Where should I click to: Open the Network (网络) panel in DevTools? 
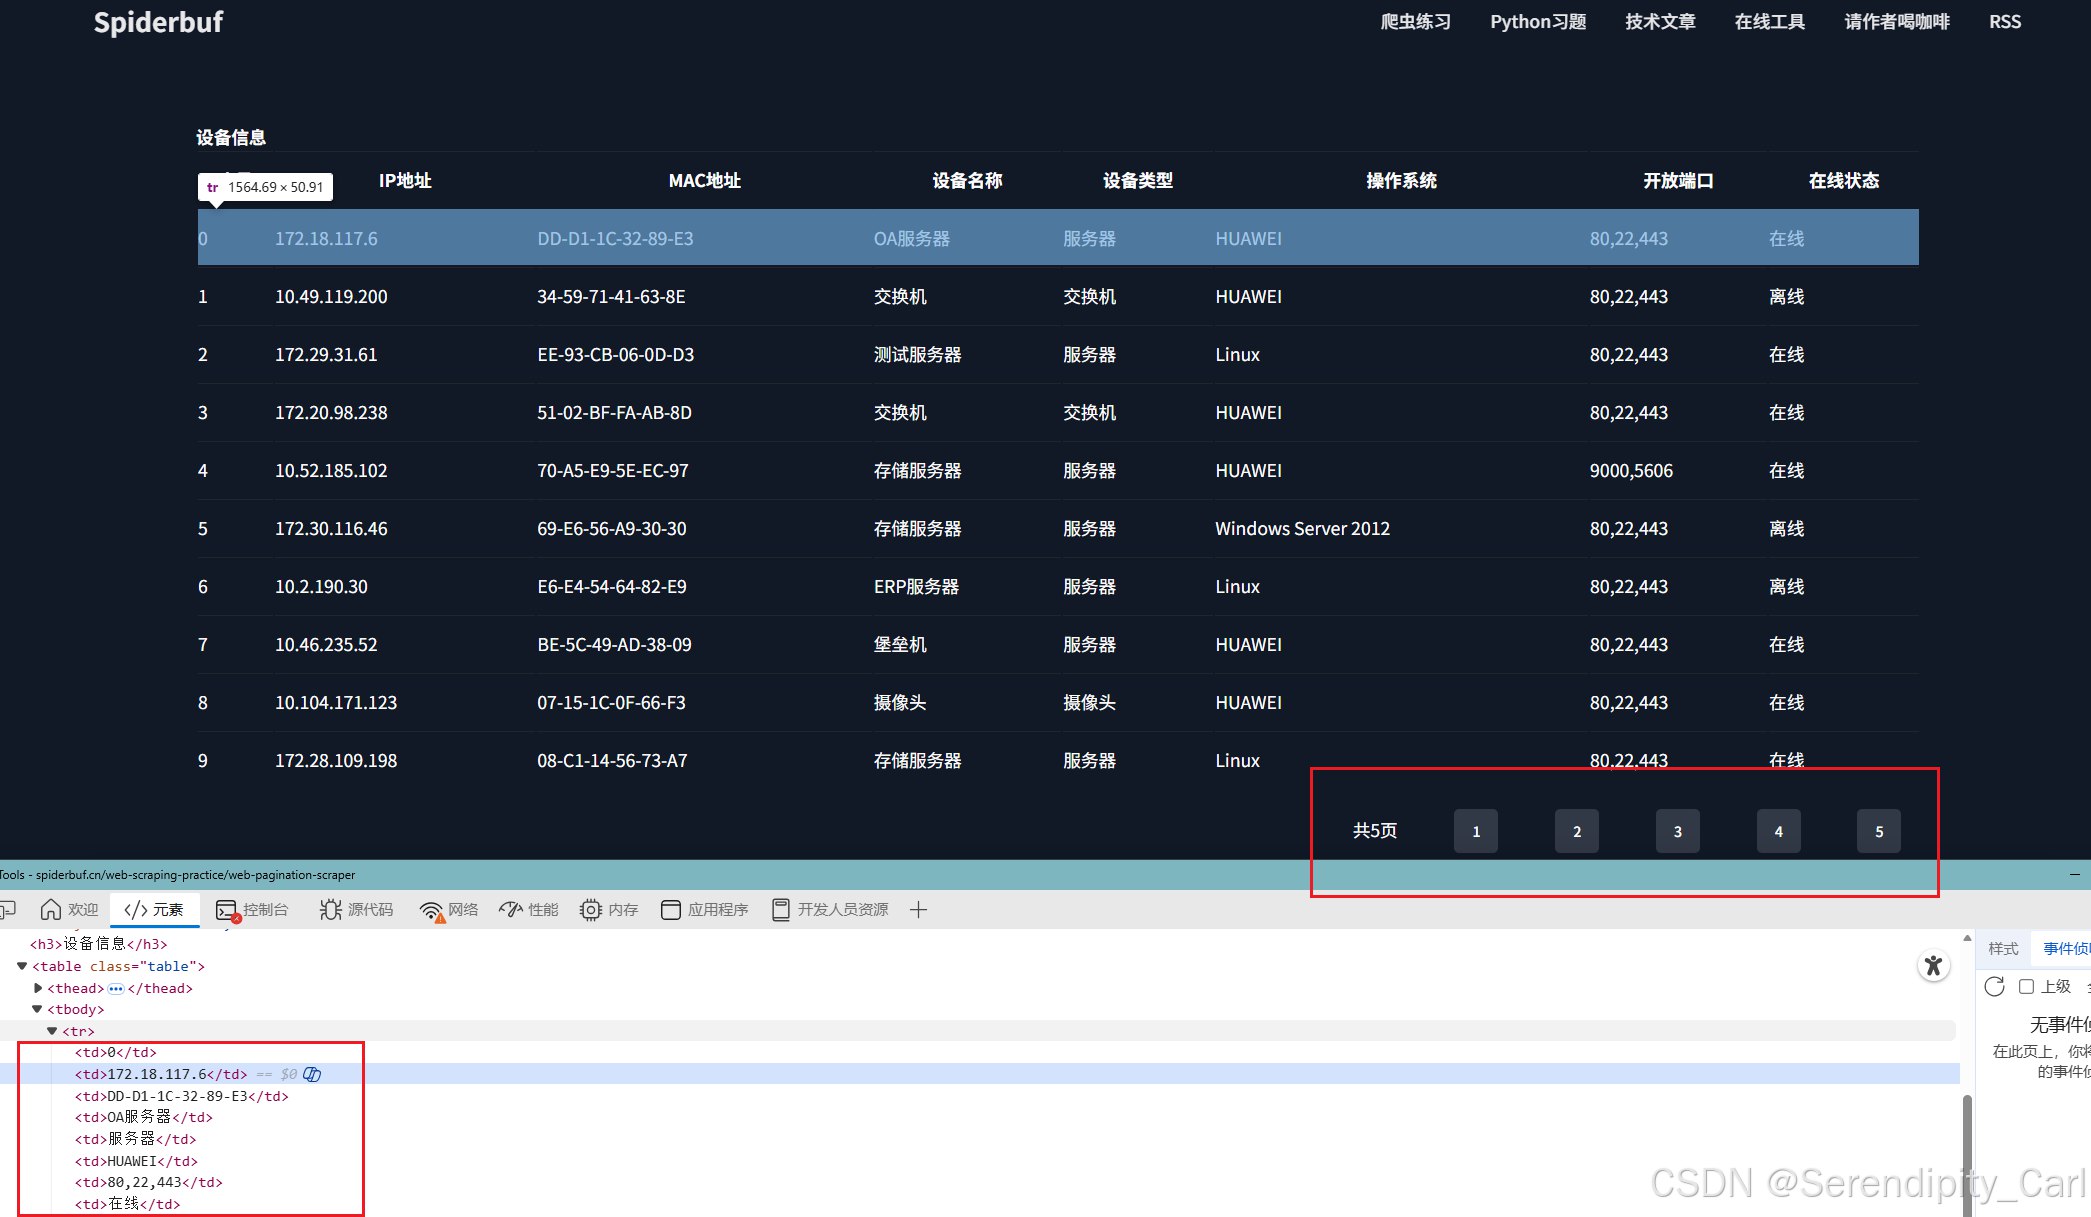[x=448, y=909]
